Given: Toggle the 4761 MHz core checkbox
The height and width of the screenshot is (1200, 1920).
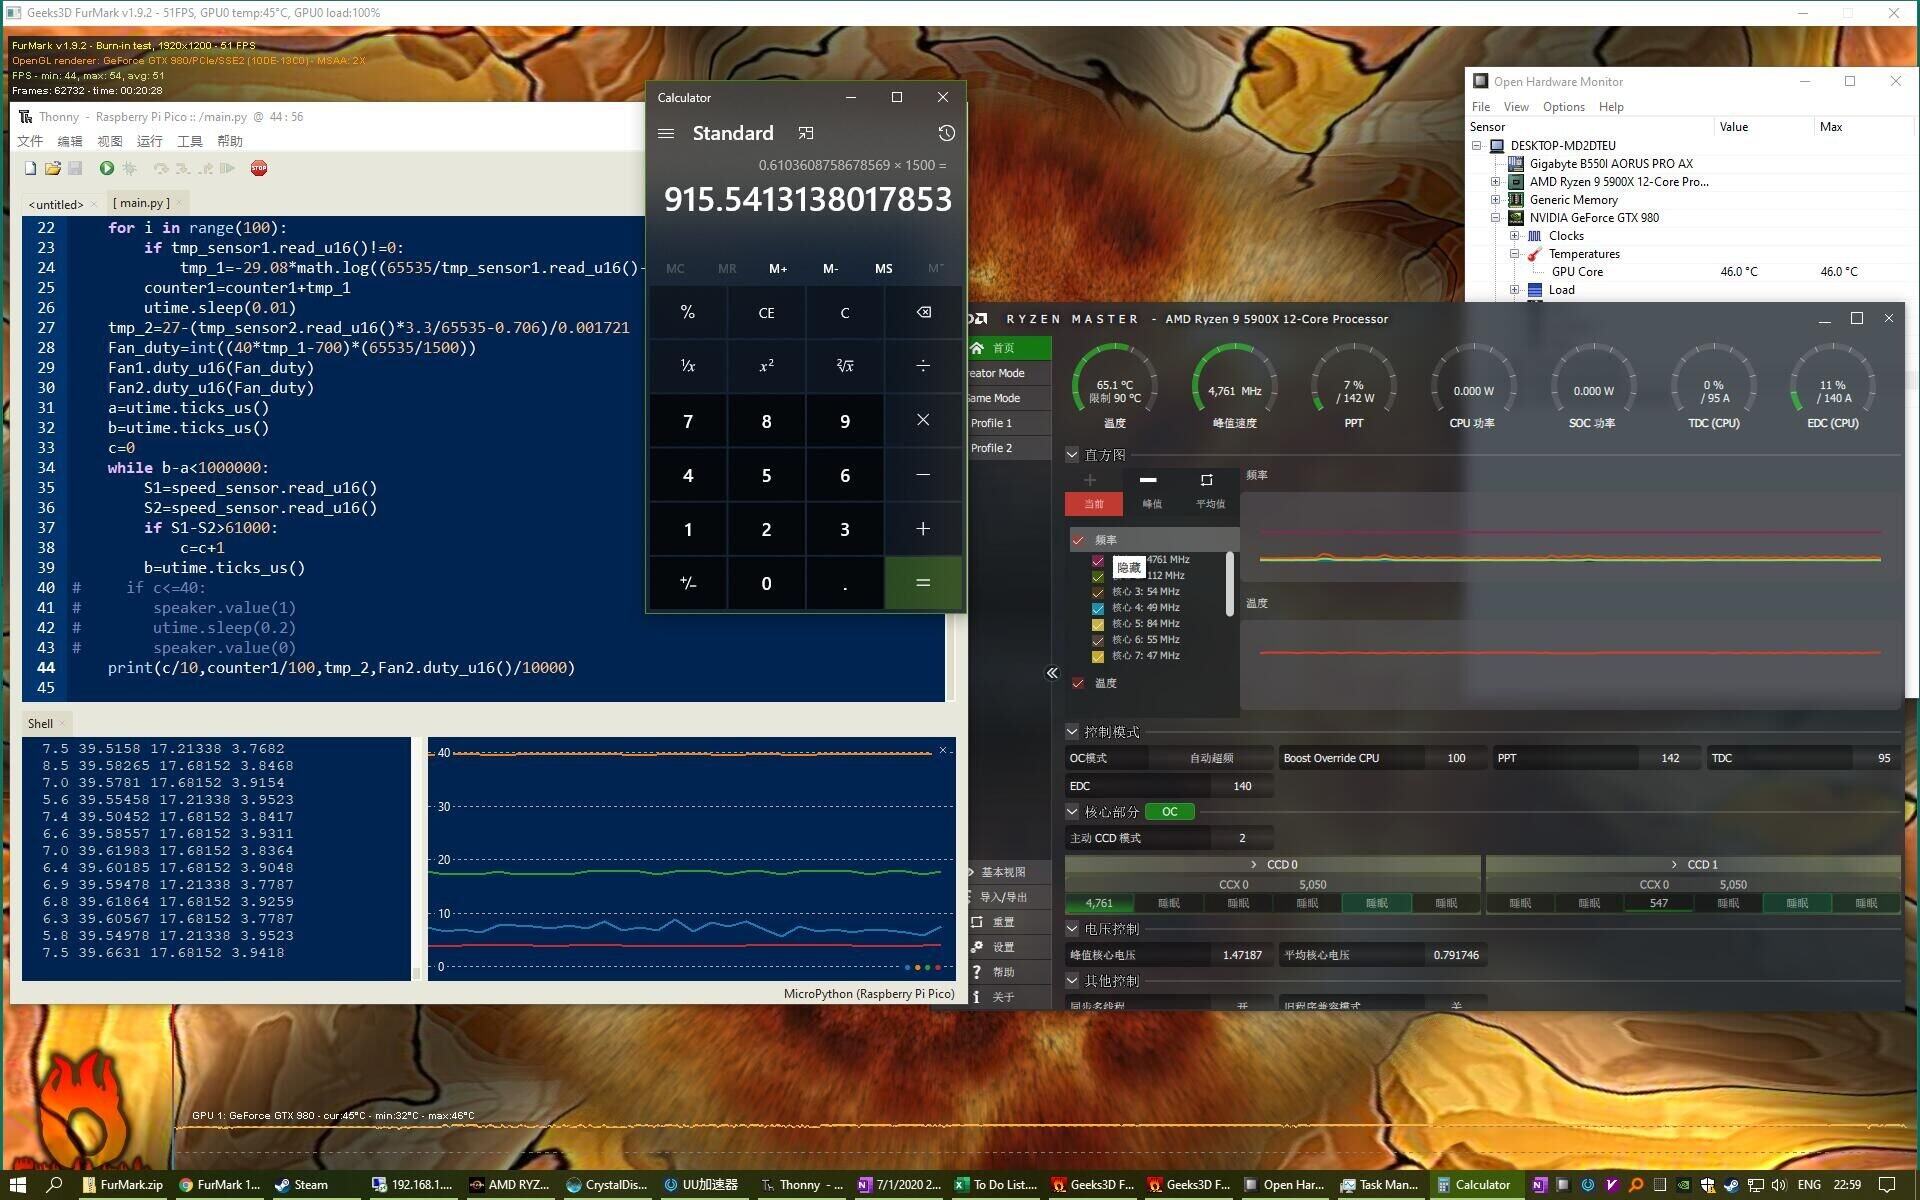Looking at the screenshot, I should coord(1098,560).
